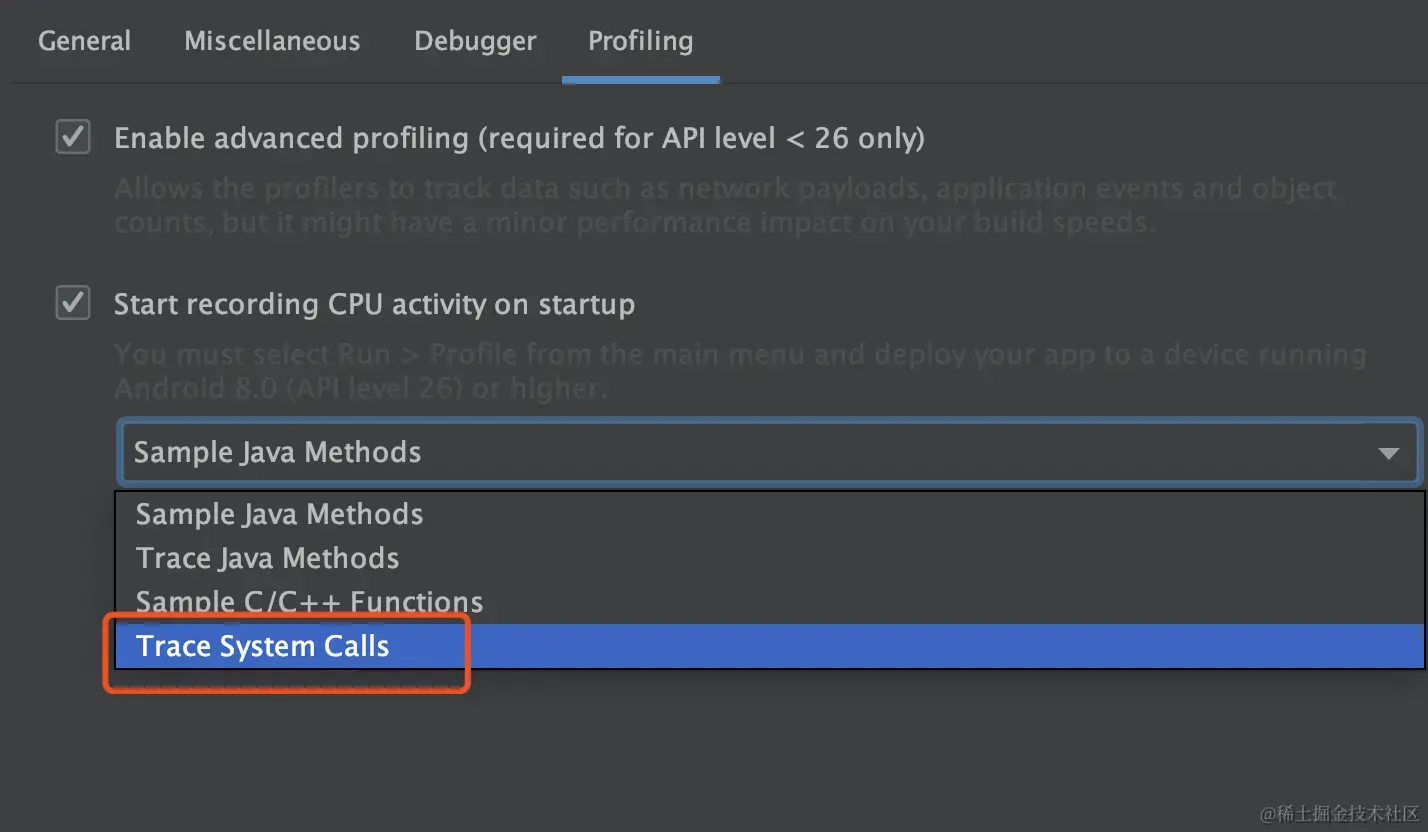Click the blank panel area below the dropdown list
The image size is (1428, 832).
click(x=760, y=750)
